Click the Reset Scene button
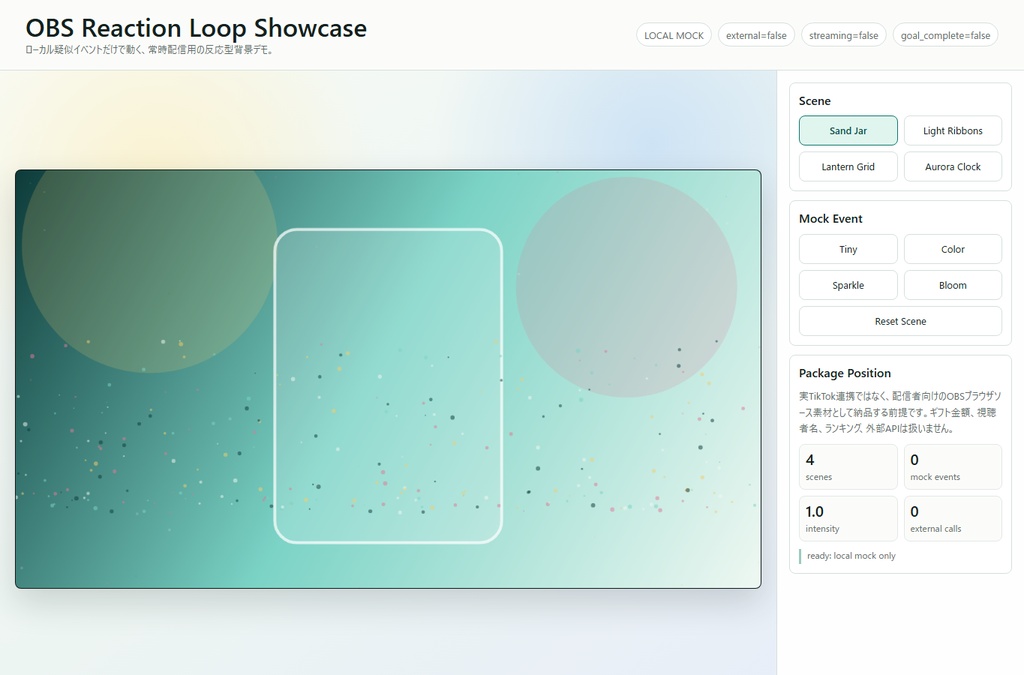Screen dimensions: 1024x675 (x=901, y=321)
